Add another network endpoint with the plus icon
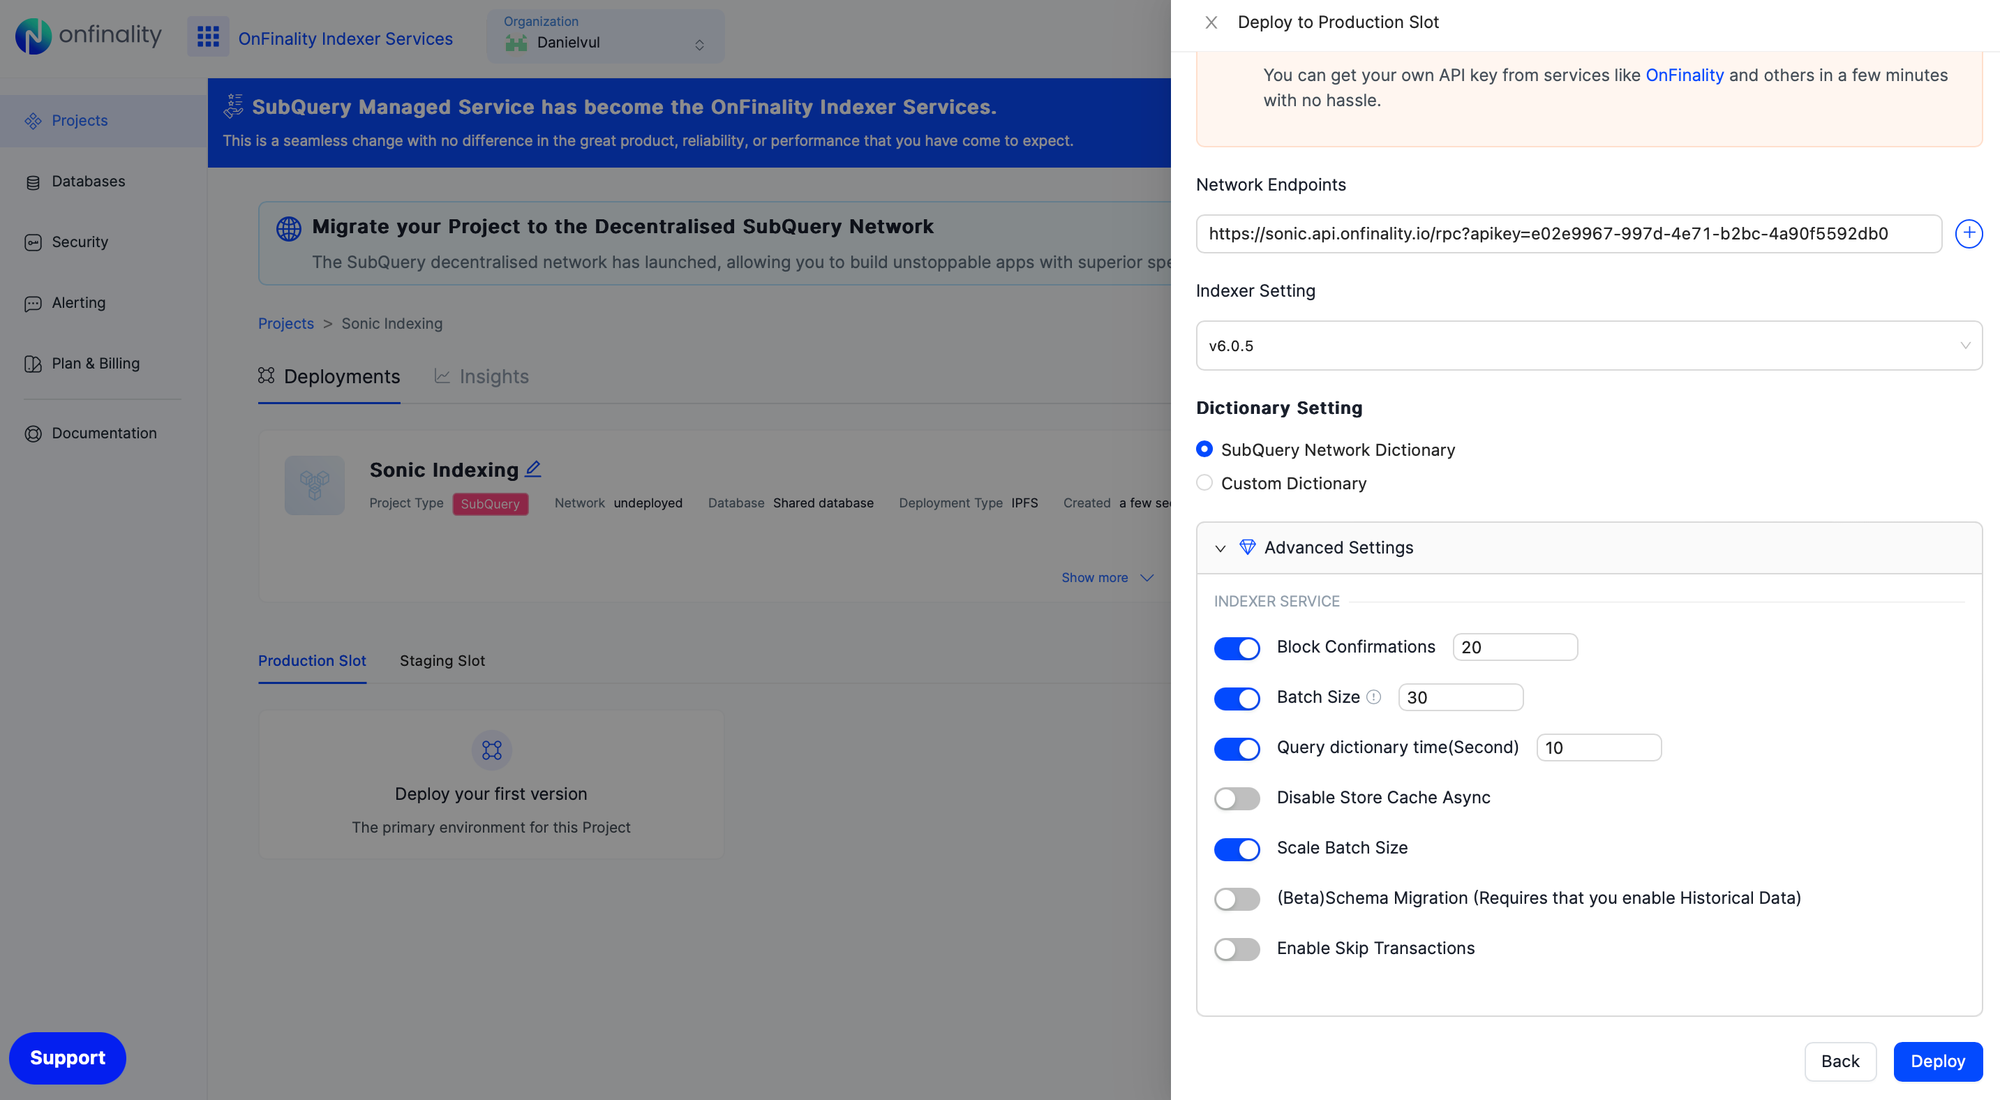Screen dimensions: 2000x1100 pyautogui.click(x=1968, y=233)
